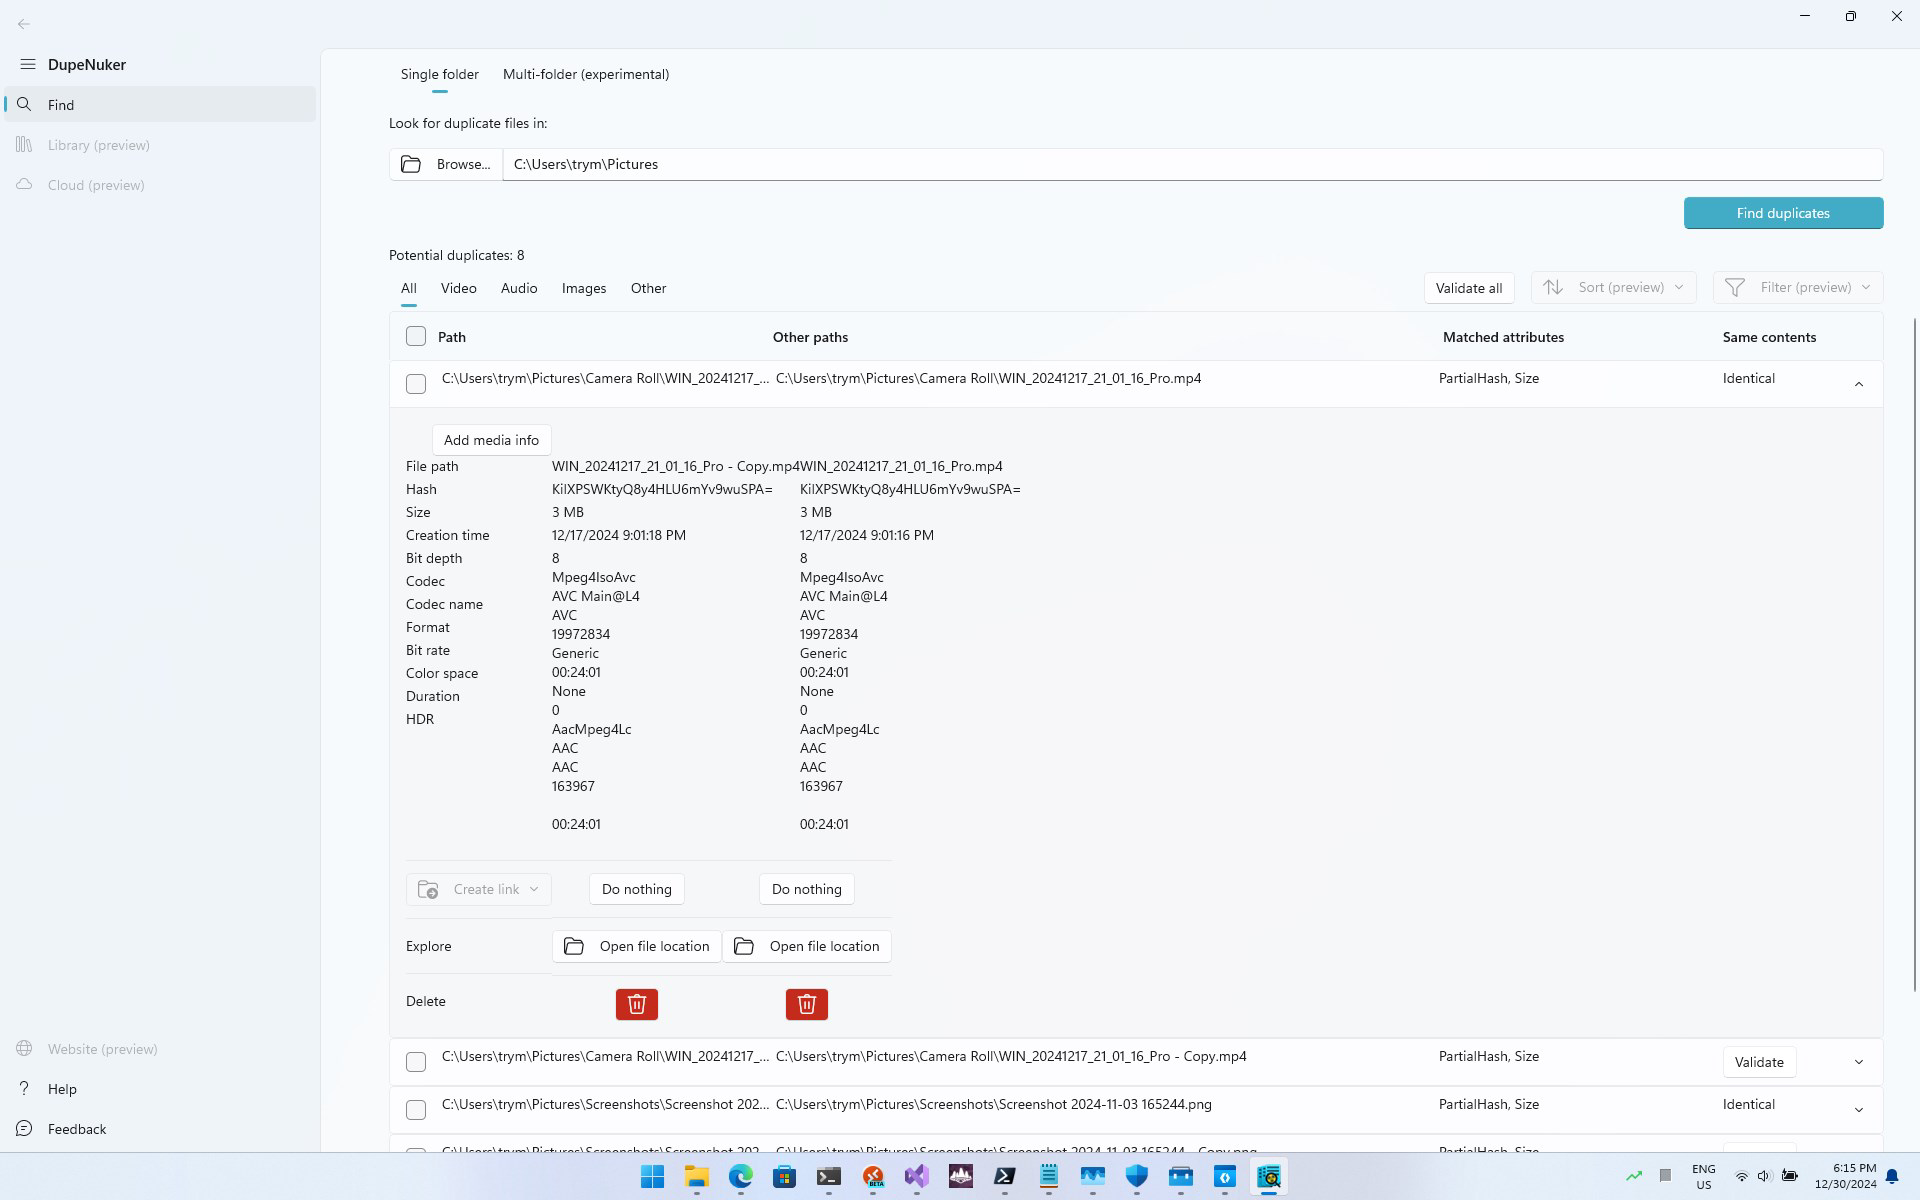Expand the row with Validate button

click(x=1859, y=1062)
